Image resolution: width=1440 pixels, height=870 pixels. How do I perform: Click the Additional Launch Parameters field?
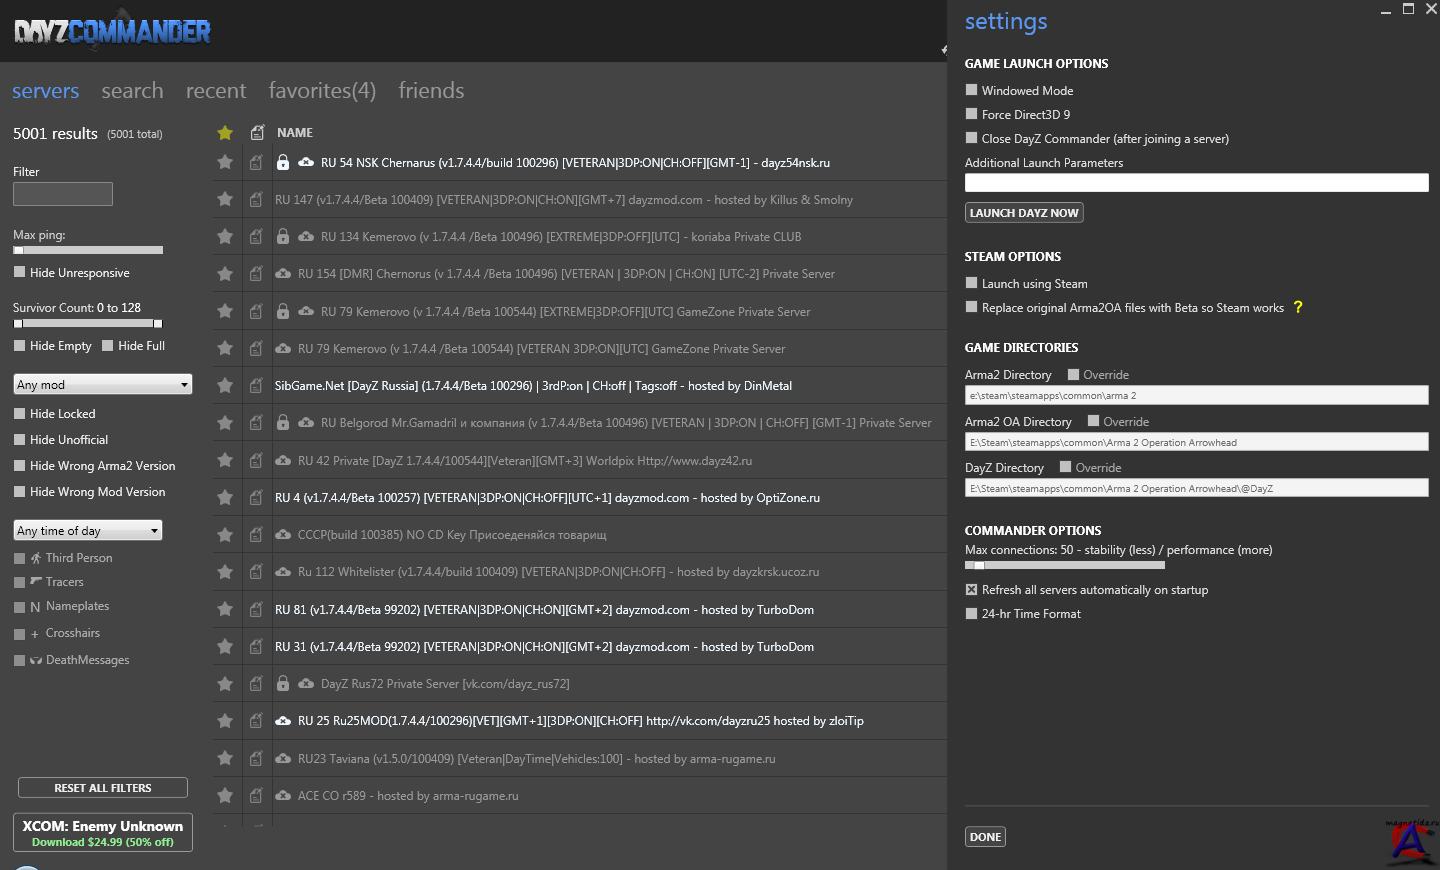(x=1196, y=183)
